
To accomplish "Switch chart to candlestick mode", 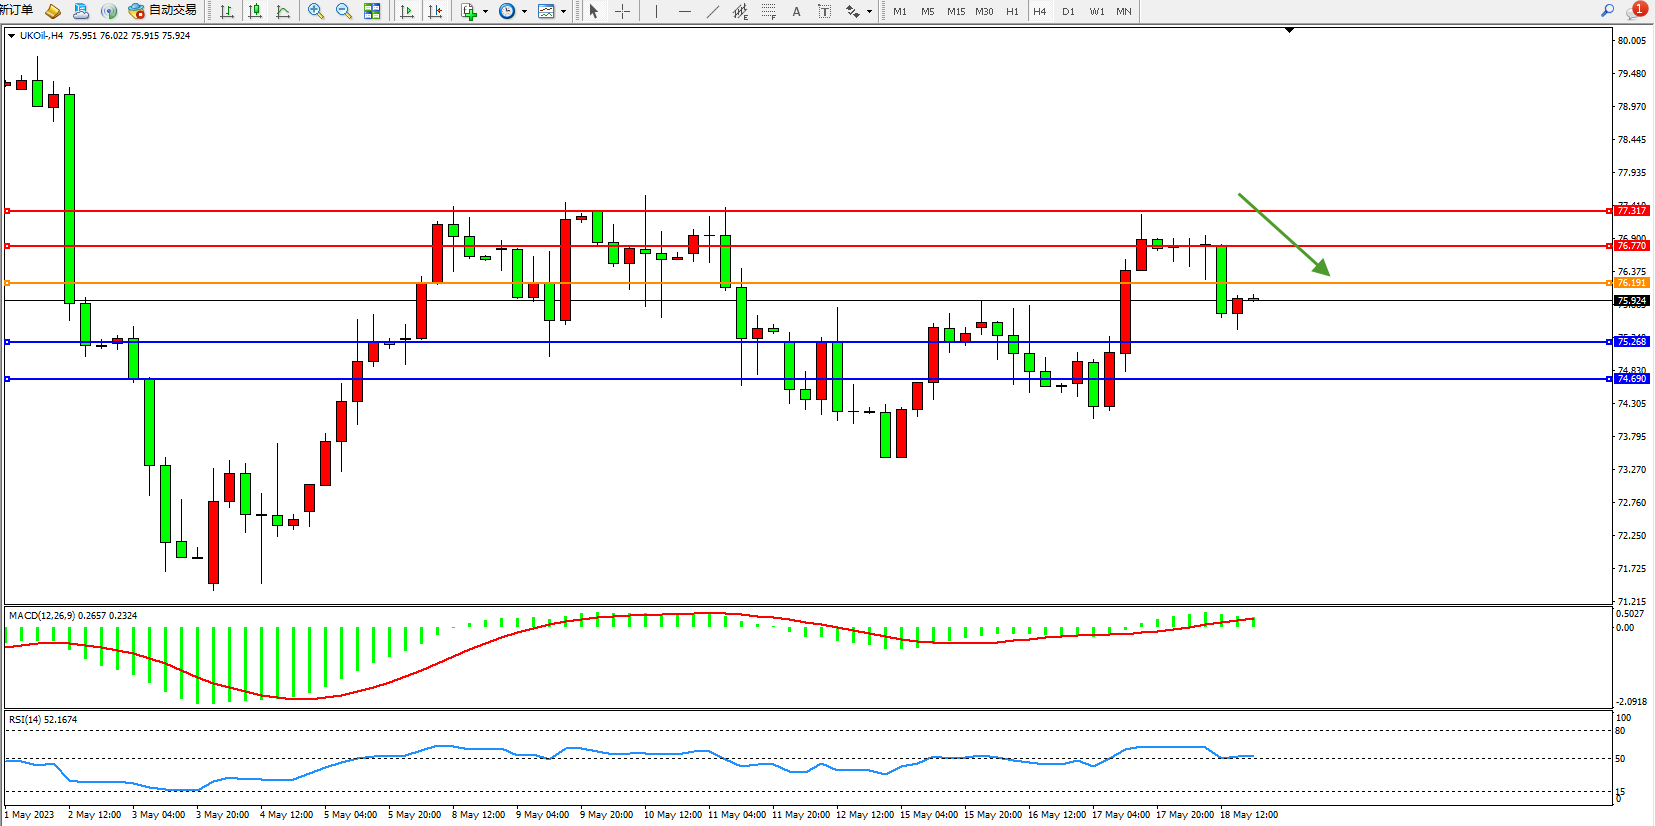I will pos(255,11).
